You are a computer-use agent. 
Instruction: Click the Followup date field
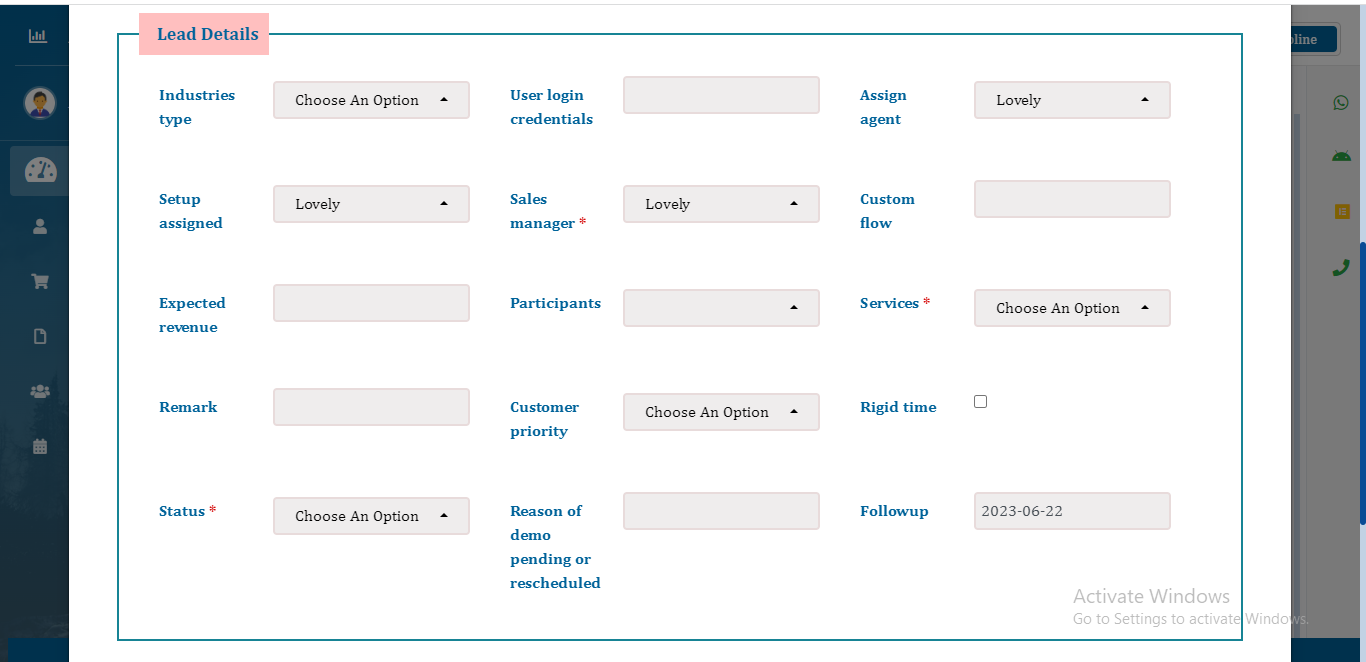click(1072, 511)
